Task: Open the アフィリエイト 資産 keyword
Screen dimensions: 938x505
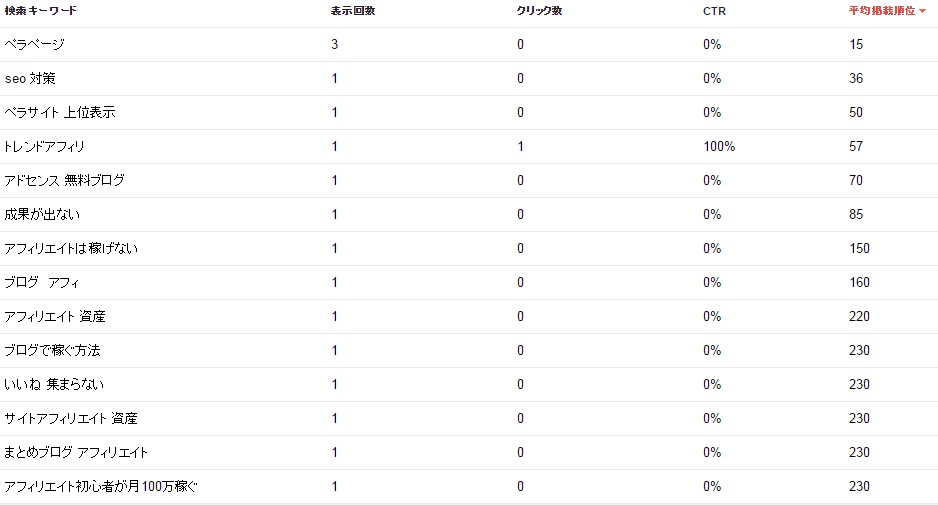Action: (55, 317)
